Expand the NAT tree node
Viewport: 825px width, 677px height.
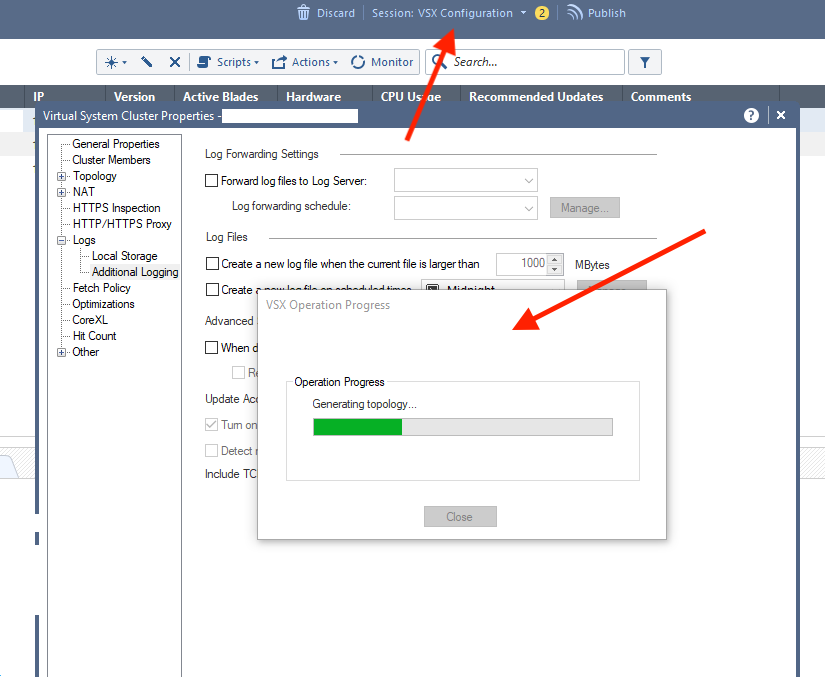62,192
